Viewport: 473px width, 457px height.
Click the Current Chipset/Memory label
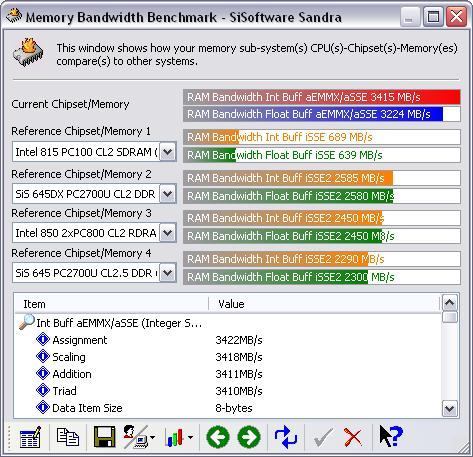click(x=70, y=104)
